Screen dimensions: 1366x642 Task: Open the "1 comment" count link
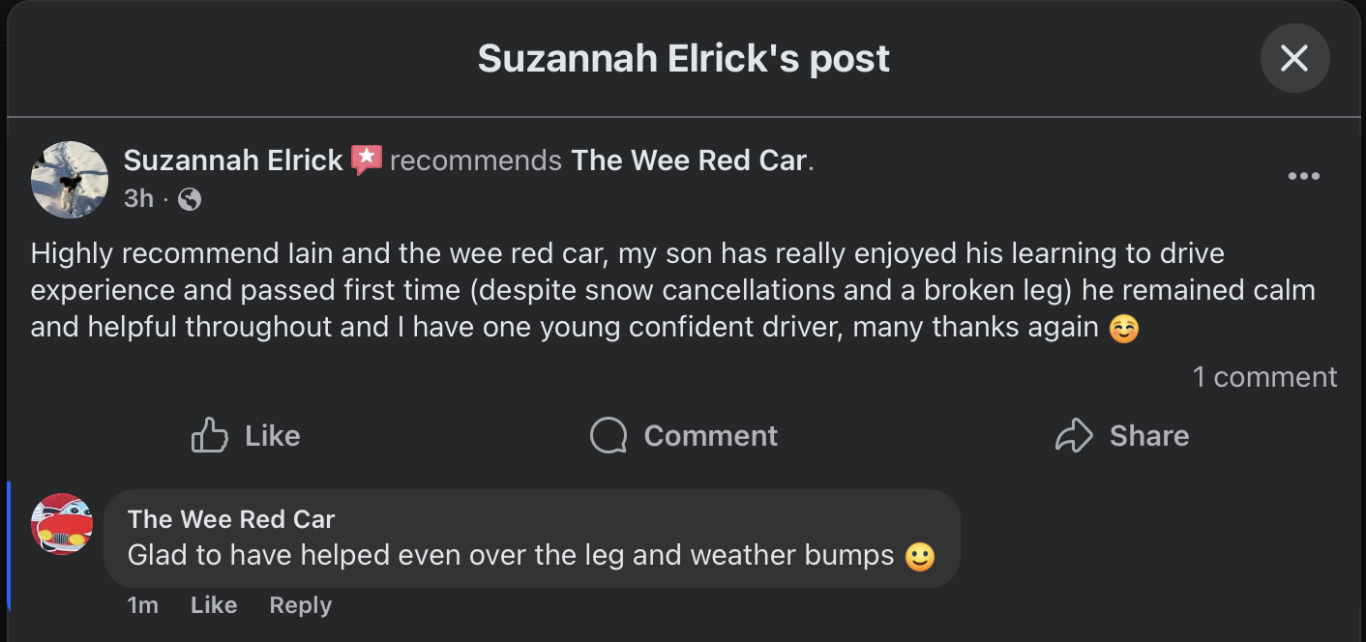[x=1264, y=377]
